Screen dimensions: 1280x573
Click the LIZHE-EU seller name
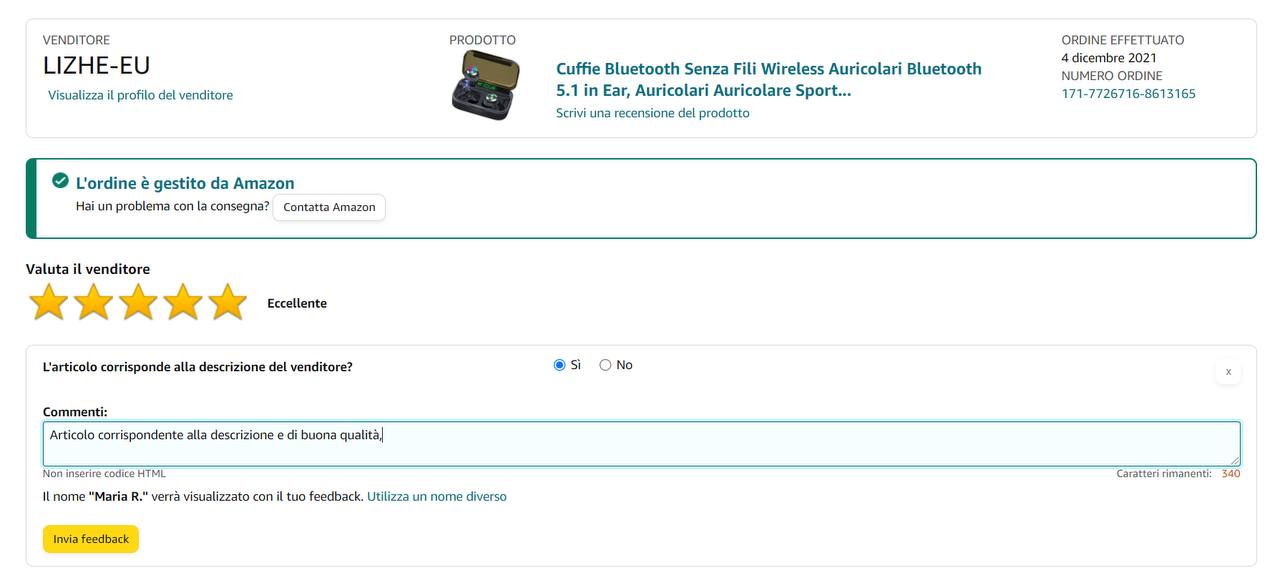pyautogui.click(x=96, y=66)
